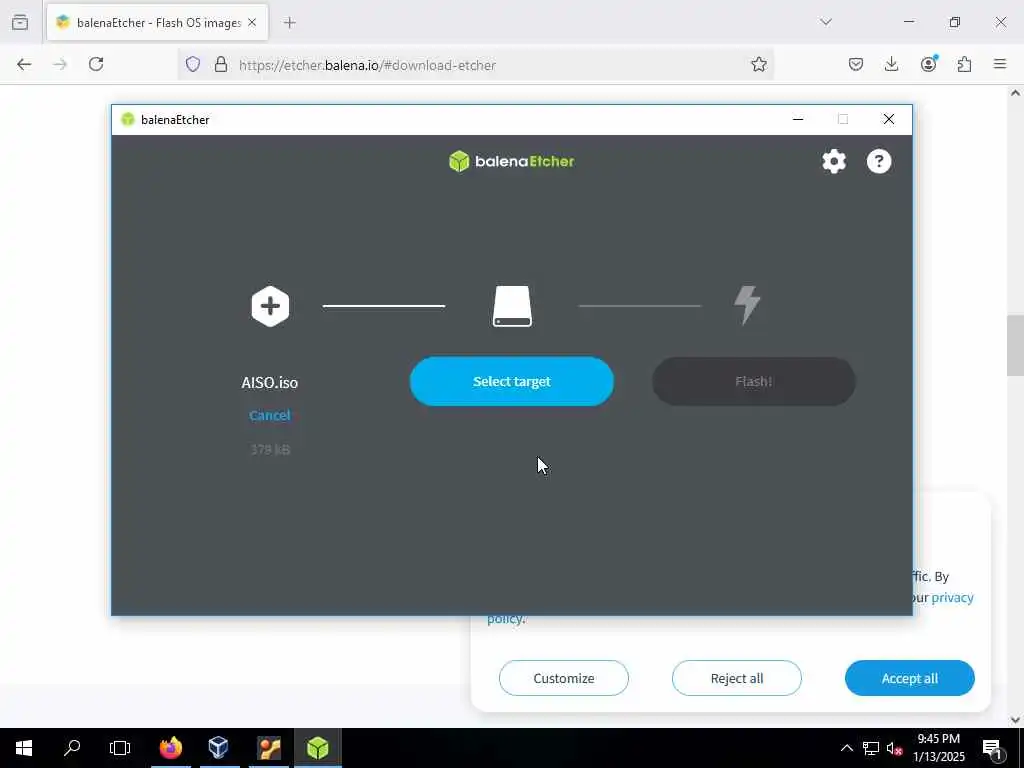Open the notification center icon
Viewport: 1024px width, 768px height.
tap(992, 748)
